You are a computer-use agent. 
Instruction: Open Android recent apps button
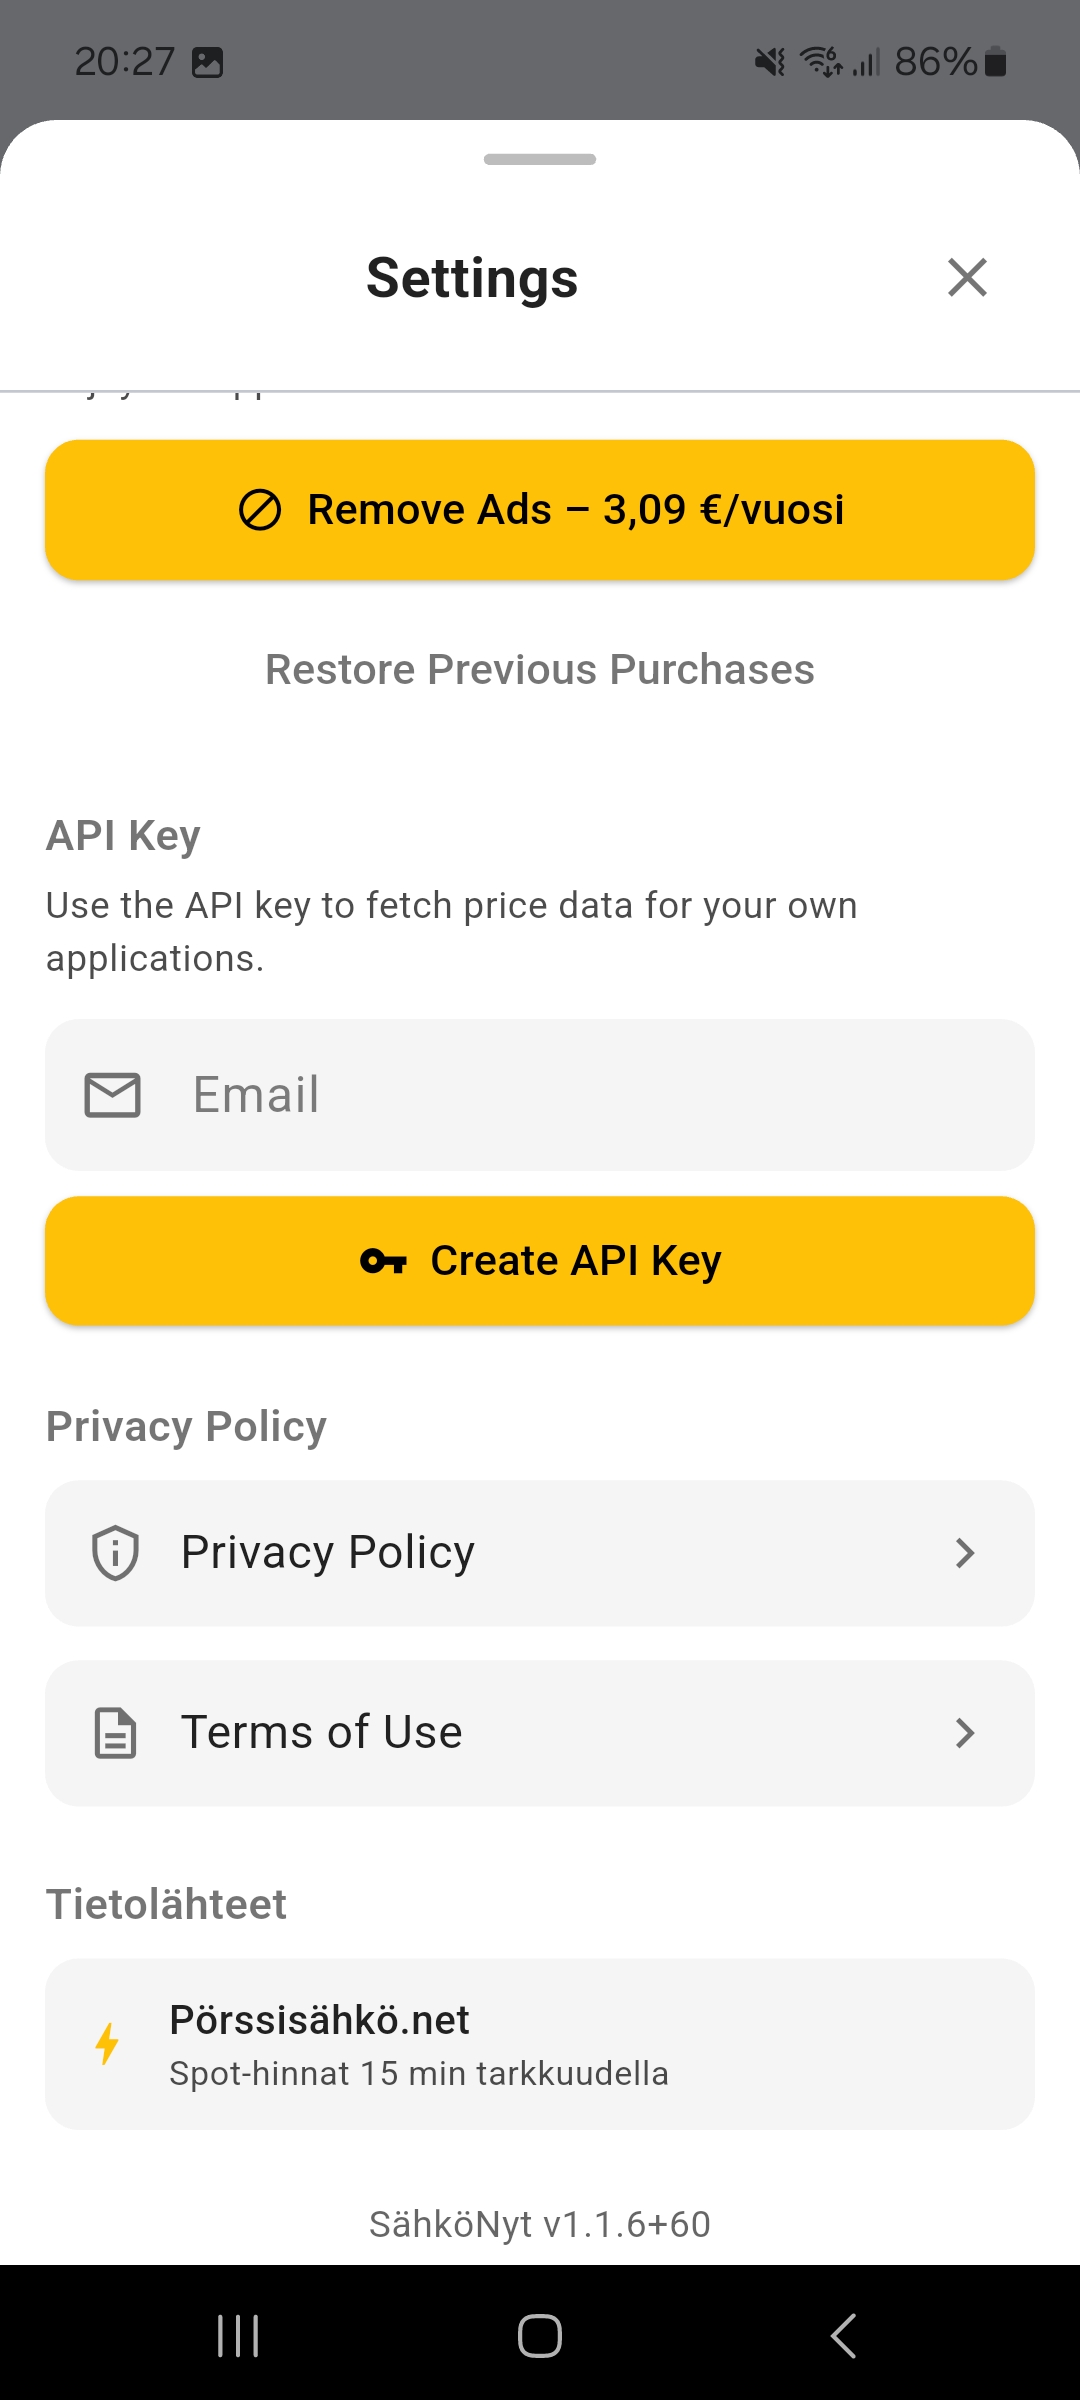(x=238, y=2336)
